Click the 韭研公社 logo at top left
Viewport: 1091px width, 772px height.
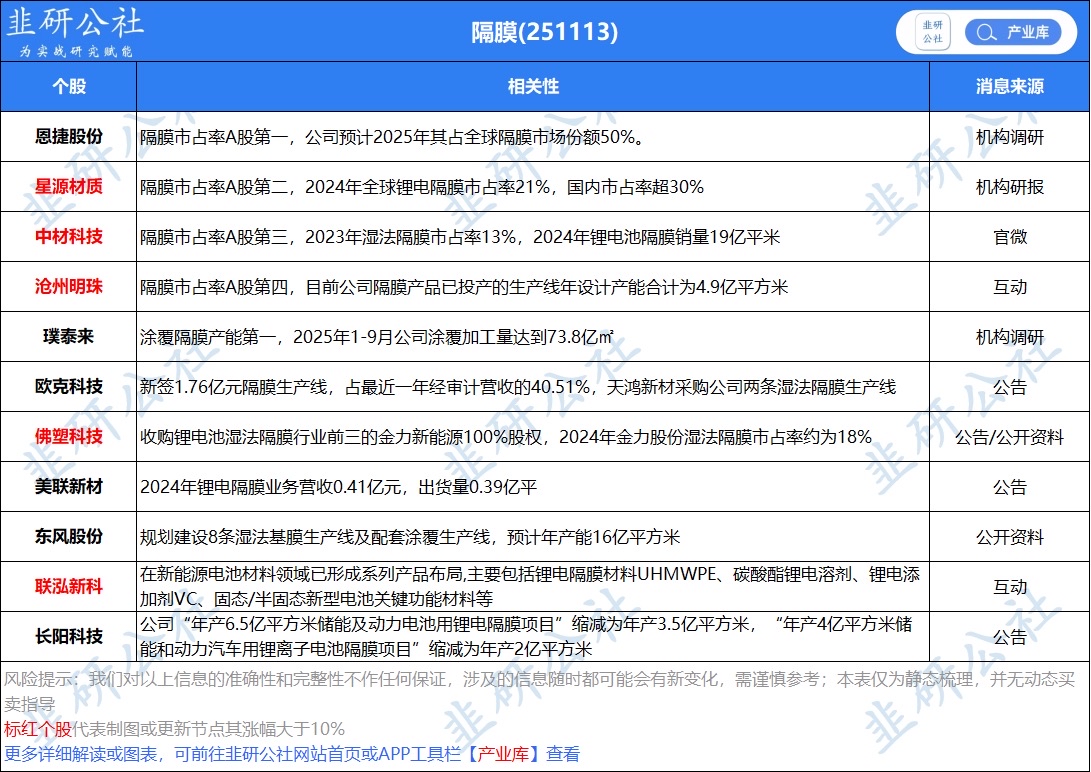(74, 22)
